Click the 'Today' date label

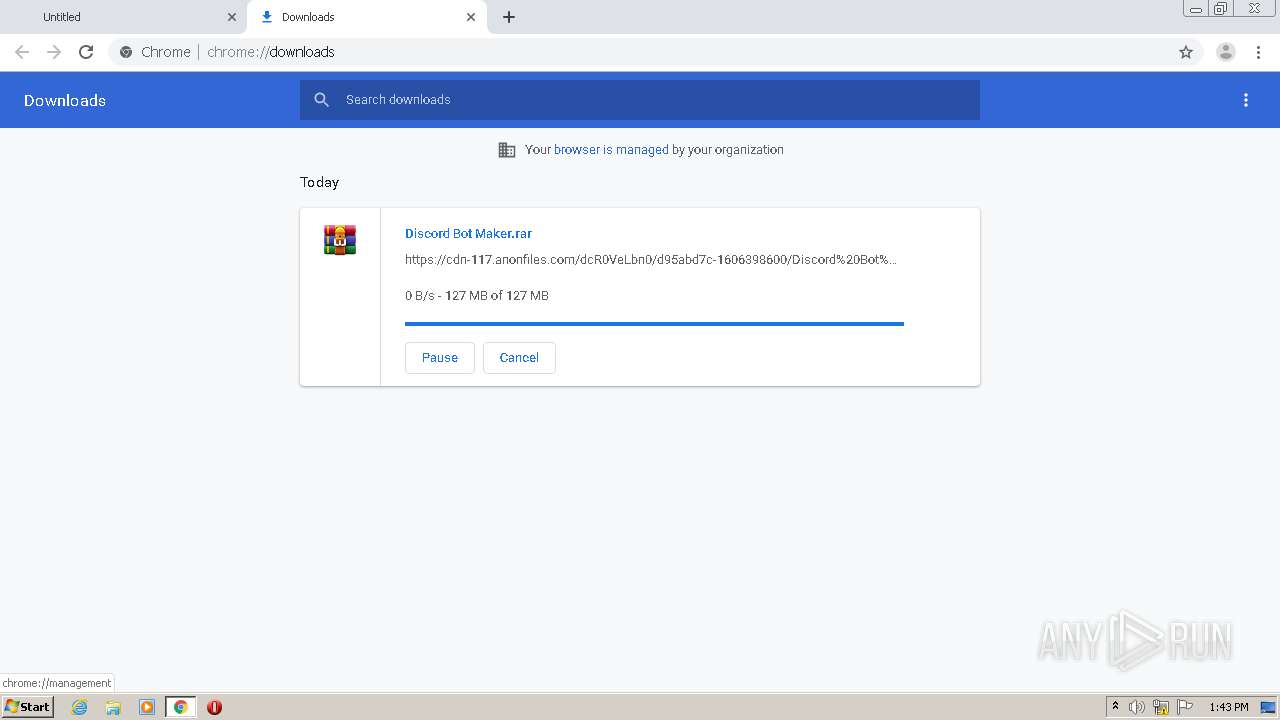319,182
